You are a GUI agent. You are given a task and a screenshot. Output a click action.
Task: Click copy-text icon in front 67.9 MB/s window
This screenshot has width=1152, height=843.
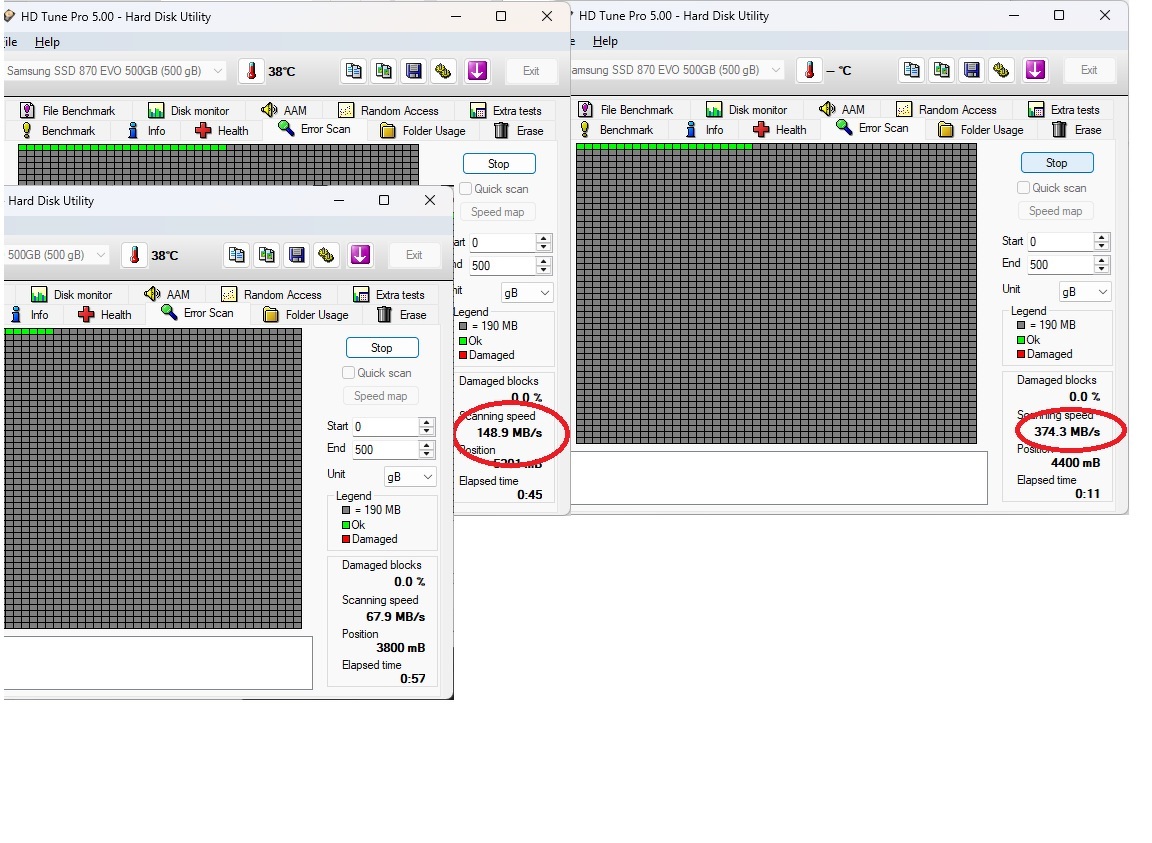pyautogui.click(x=237, y=254)
